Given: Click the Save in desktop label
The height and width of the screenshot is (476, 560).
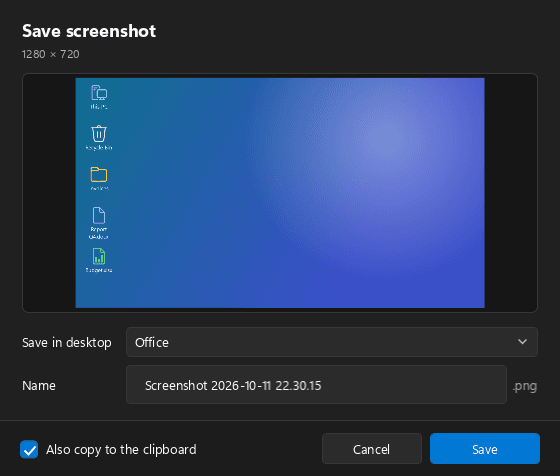Looking at the screenshot, I should [67, 342].
